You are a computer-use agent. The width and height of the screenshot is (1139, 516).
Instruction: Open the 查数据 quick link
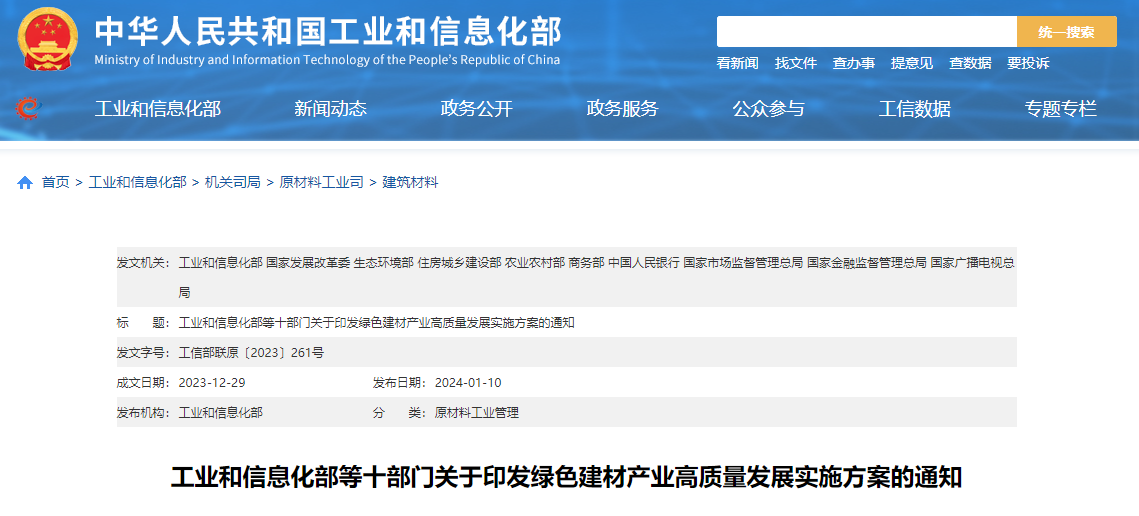point(970,63)
